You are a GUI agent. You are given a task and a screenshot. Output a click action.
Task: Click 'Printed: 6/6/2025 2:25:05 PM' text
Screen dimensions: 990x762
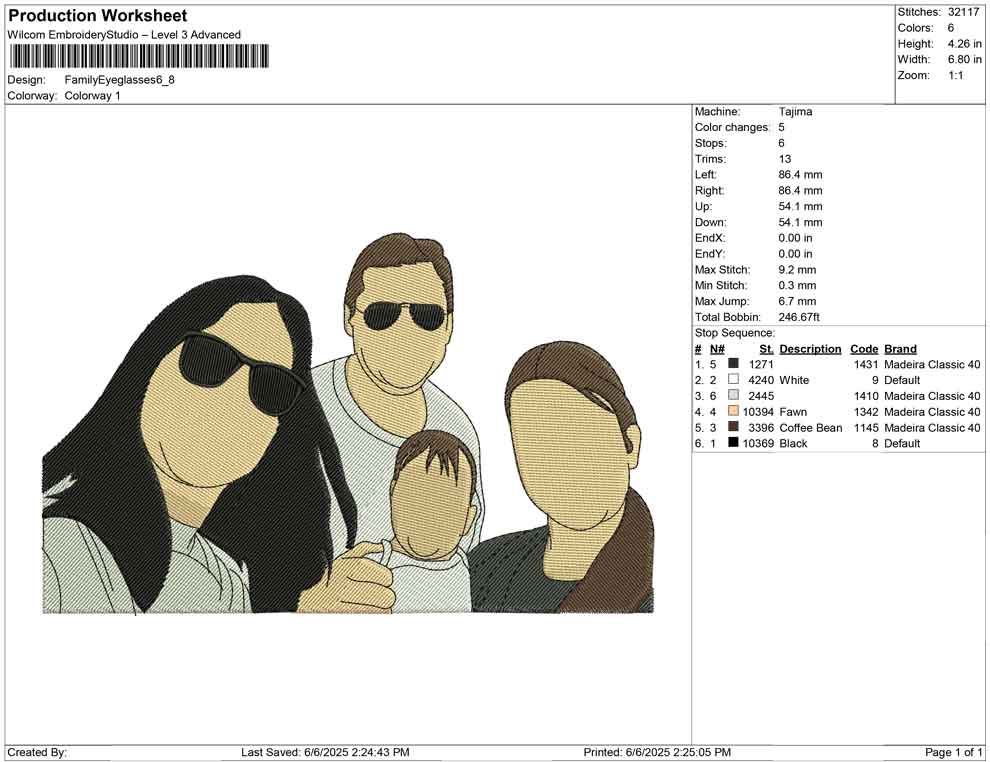coord(657,752)
